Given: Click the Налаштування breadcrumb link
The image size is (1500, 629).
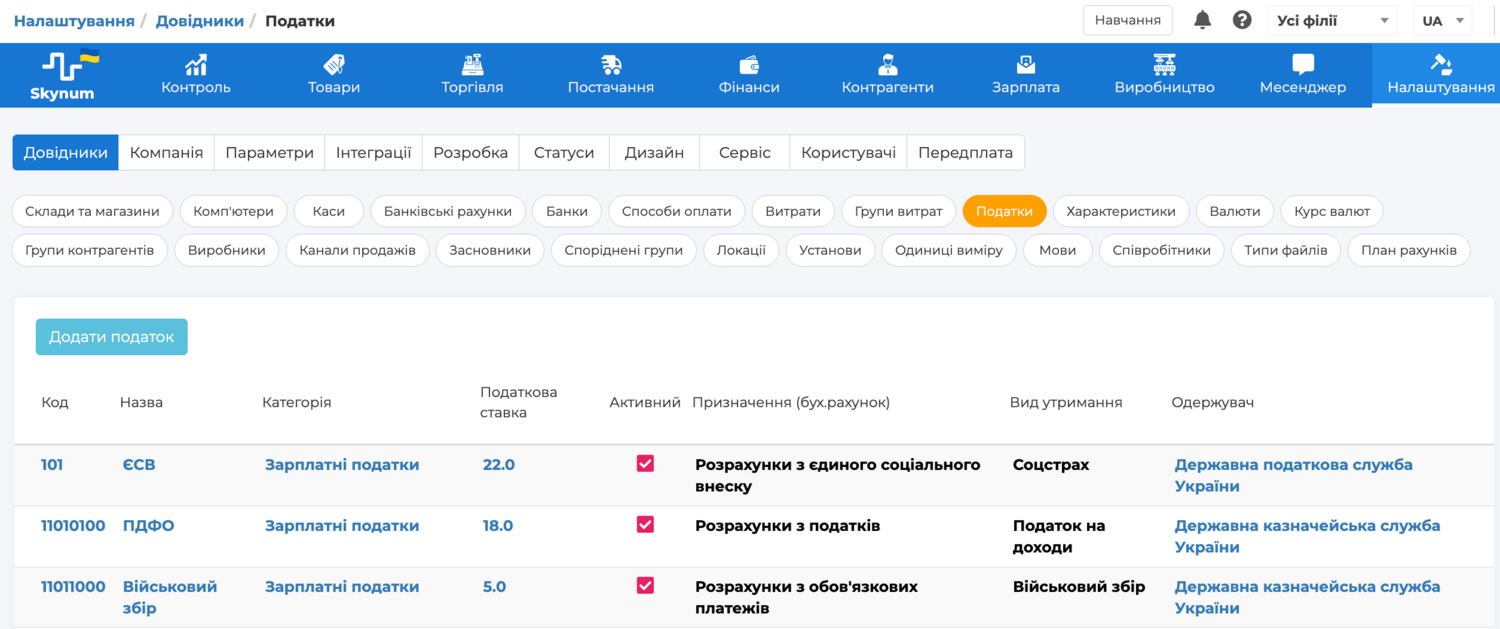Looking at the screenshot, I should click(x=74, y=21).
